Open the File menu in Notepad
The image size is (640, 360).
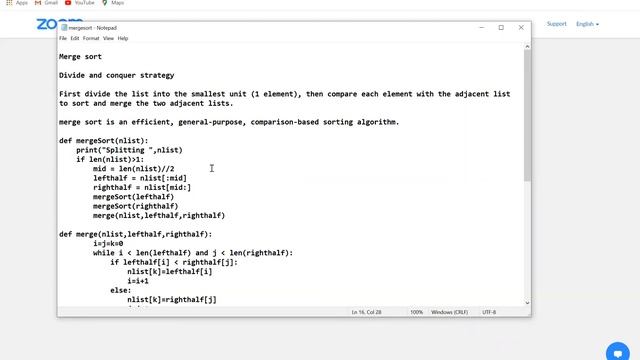tap(62, 38)
